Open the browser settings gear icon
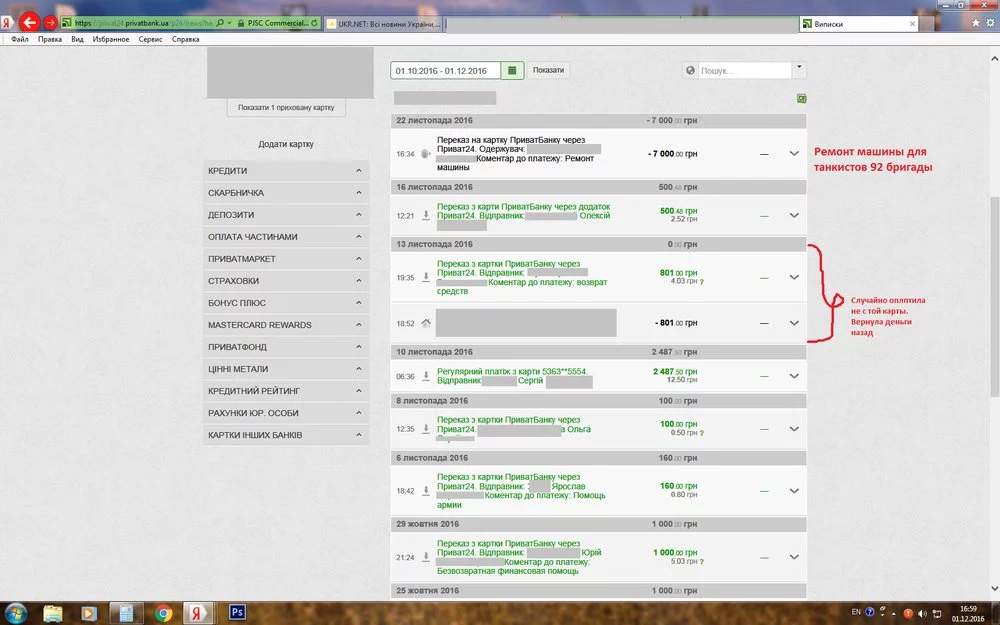Screen dimensions: 1000x625 click(990, 23)
